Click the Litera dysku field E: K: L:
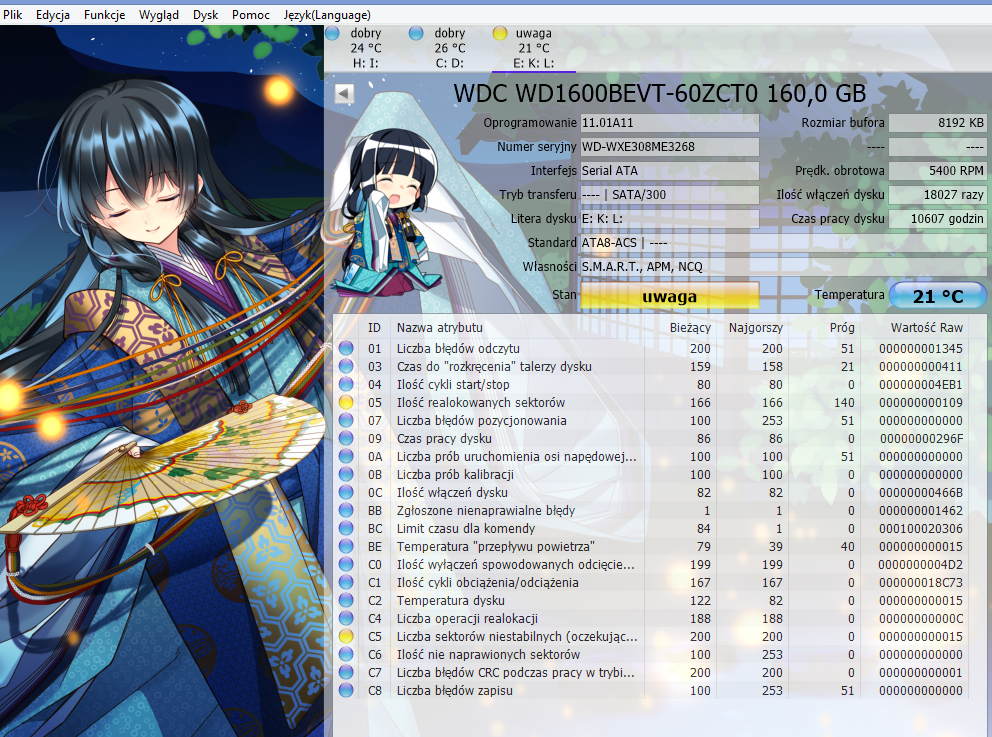Image resolution: width=992 pixels, height=737 pixels. 669,219
